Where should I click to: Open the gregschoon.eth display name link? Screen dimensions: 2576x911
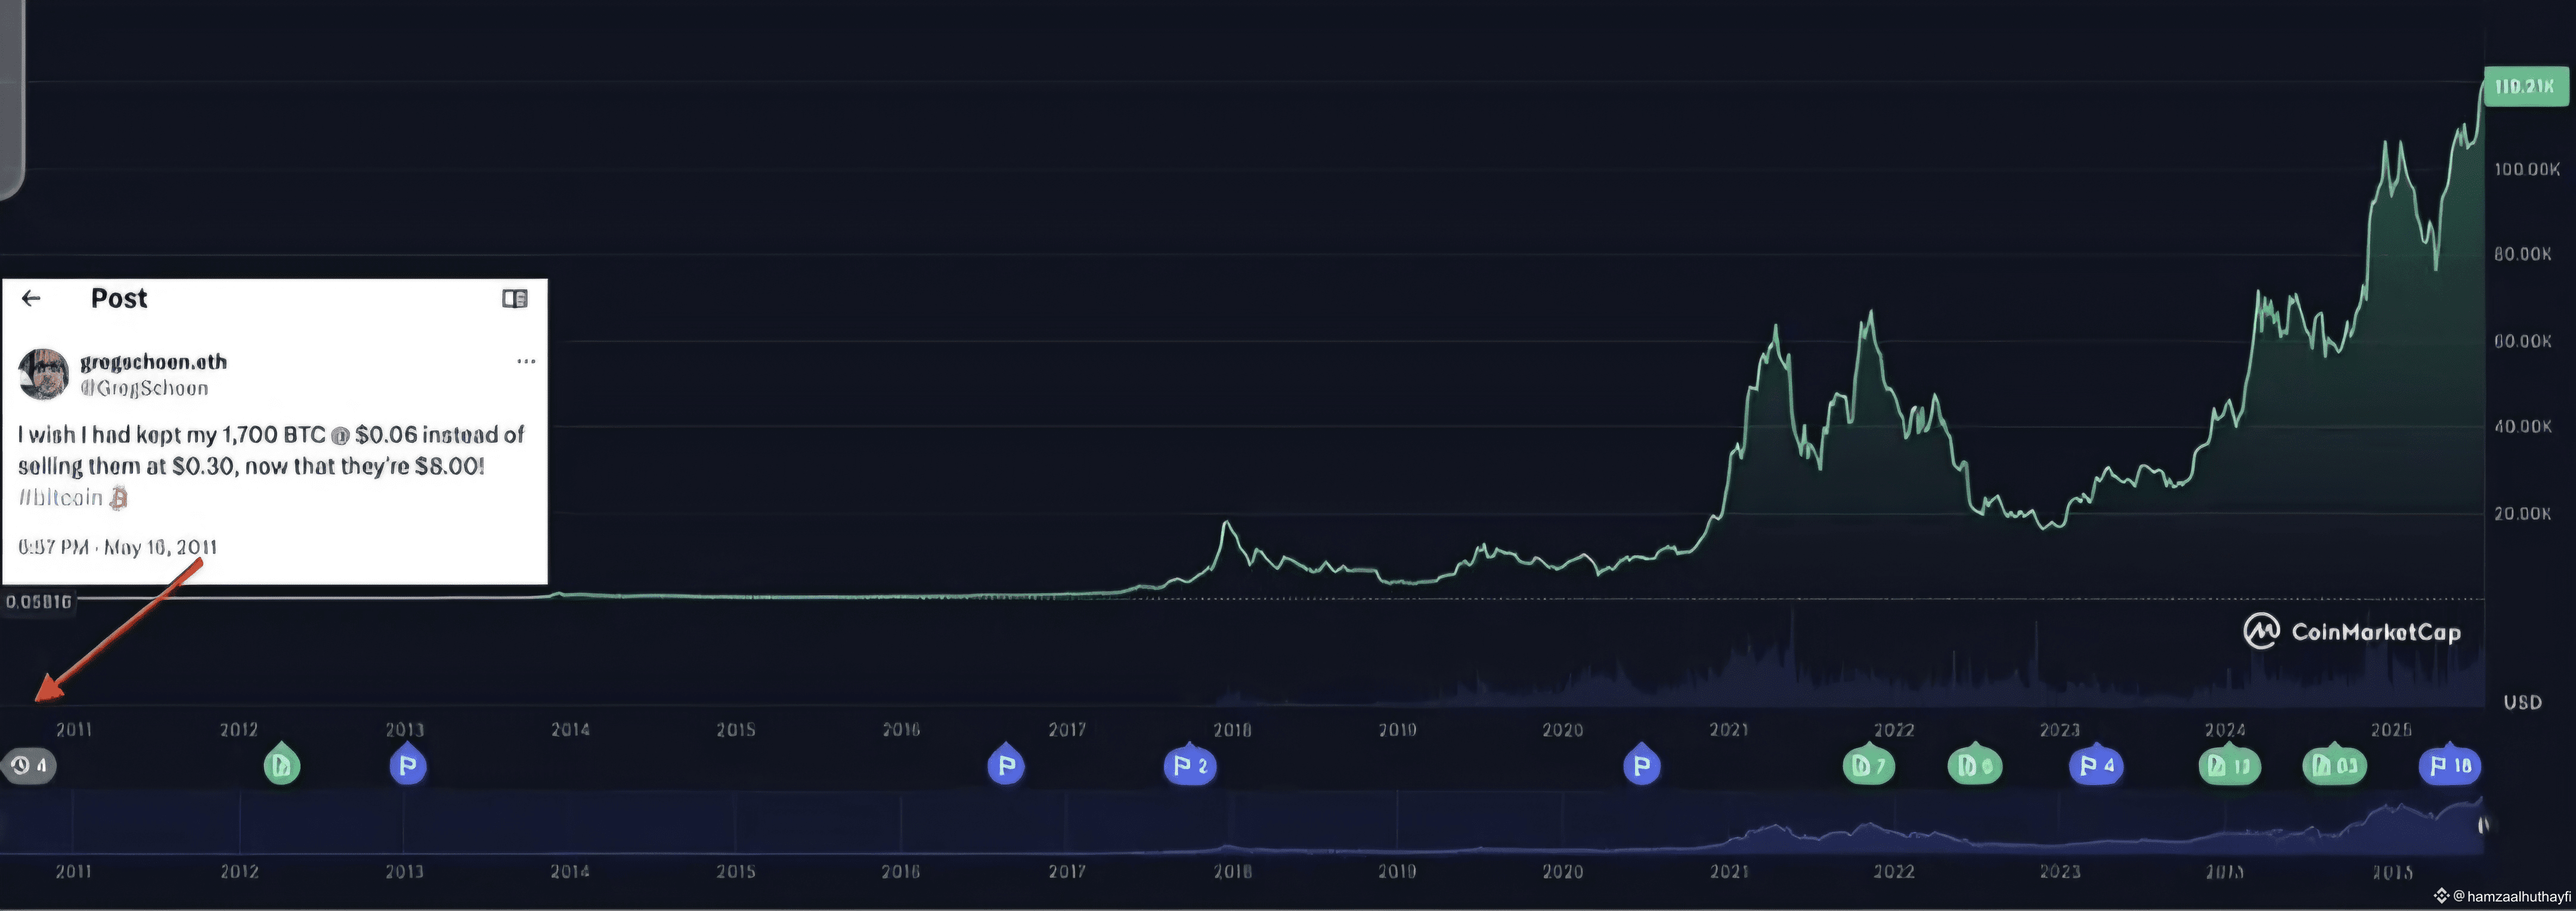[x=153, y=361]
